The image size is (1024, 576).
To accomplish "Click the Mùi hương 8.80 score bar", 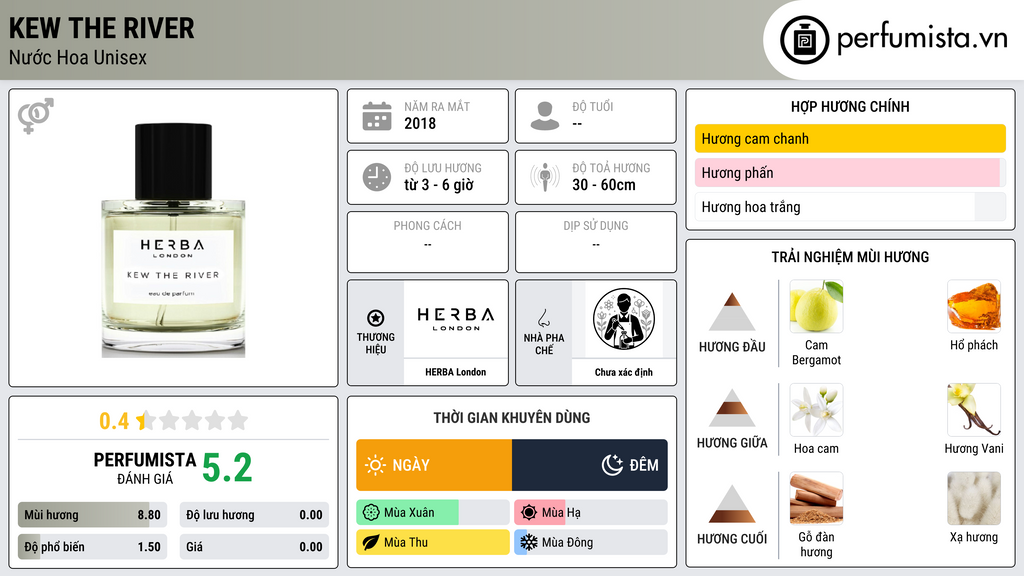I will point(92,515).
